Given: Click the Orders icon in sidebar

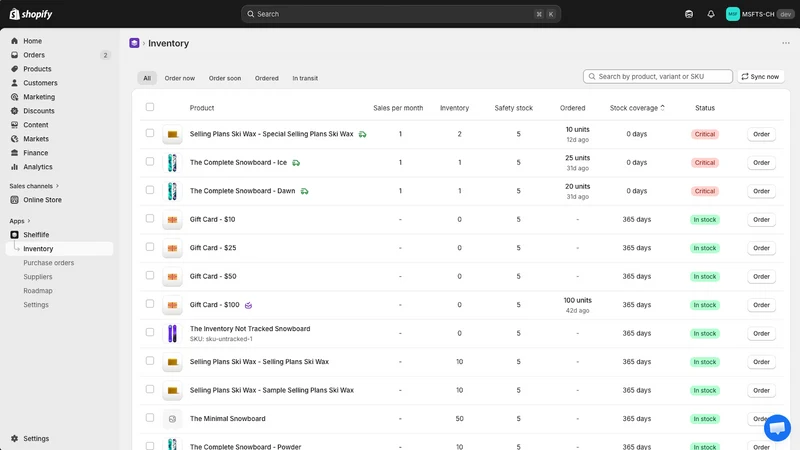Looking at the screenshot, I should pos(14,55).
